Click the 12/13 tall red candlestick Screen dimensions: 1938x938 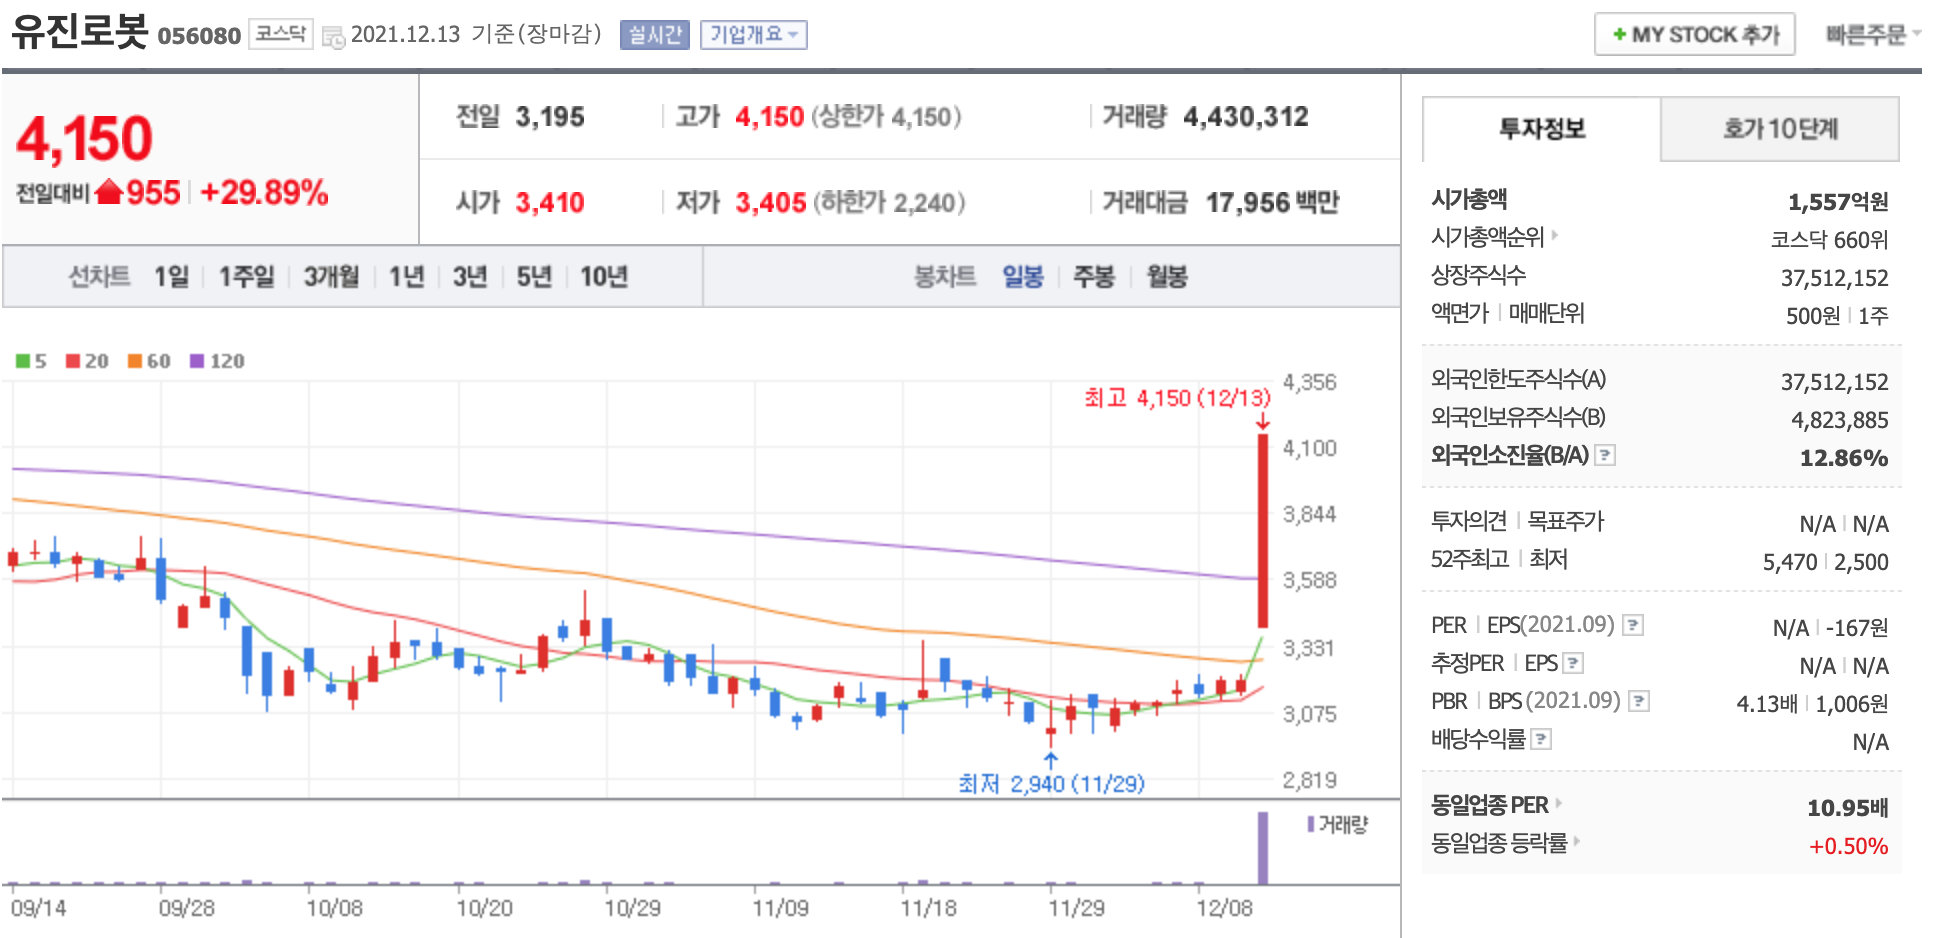1263,530
